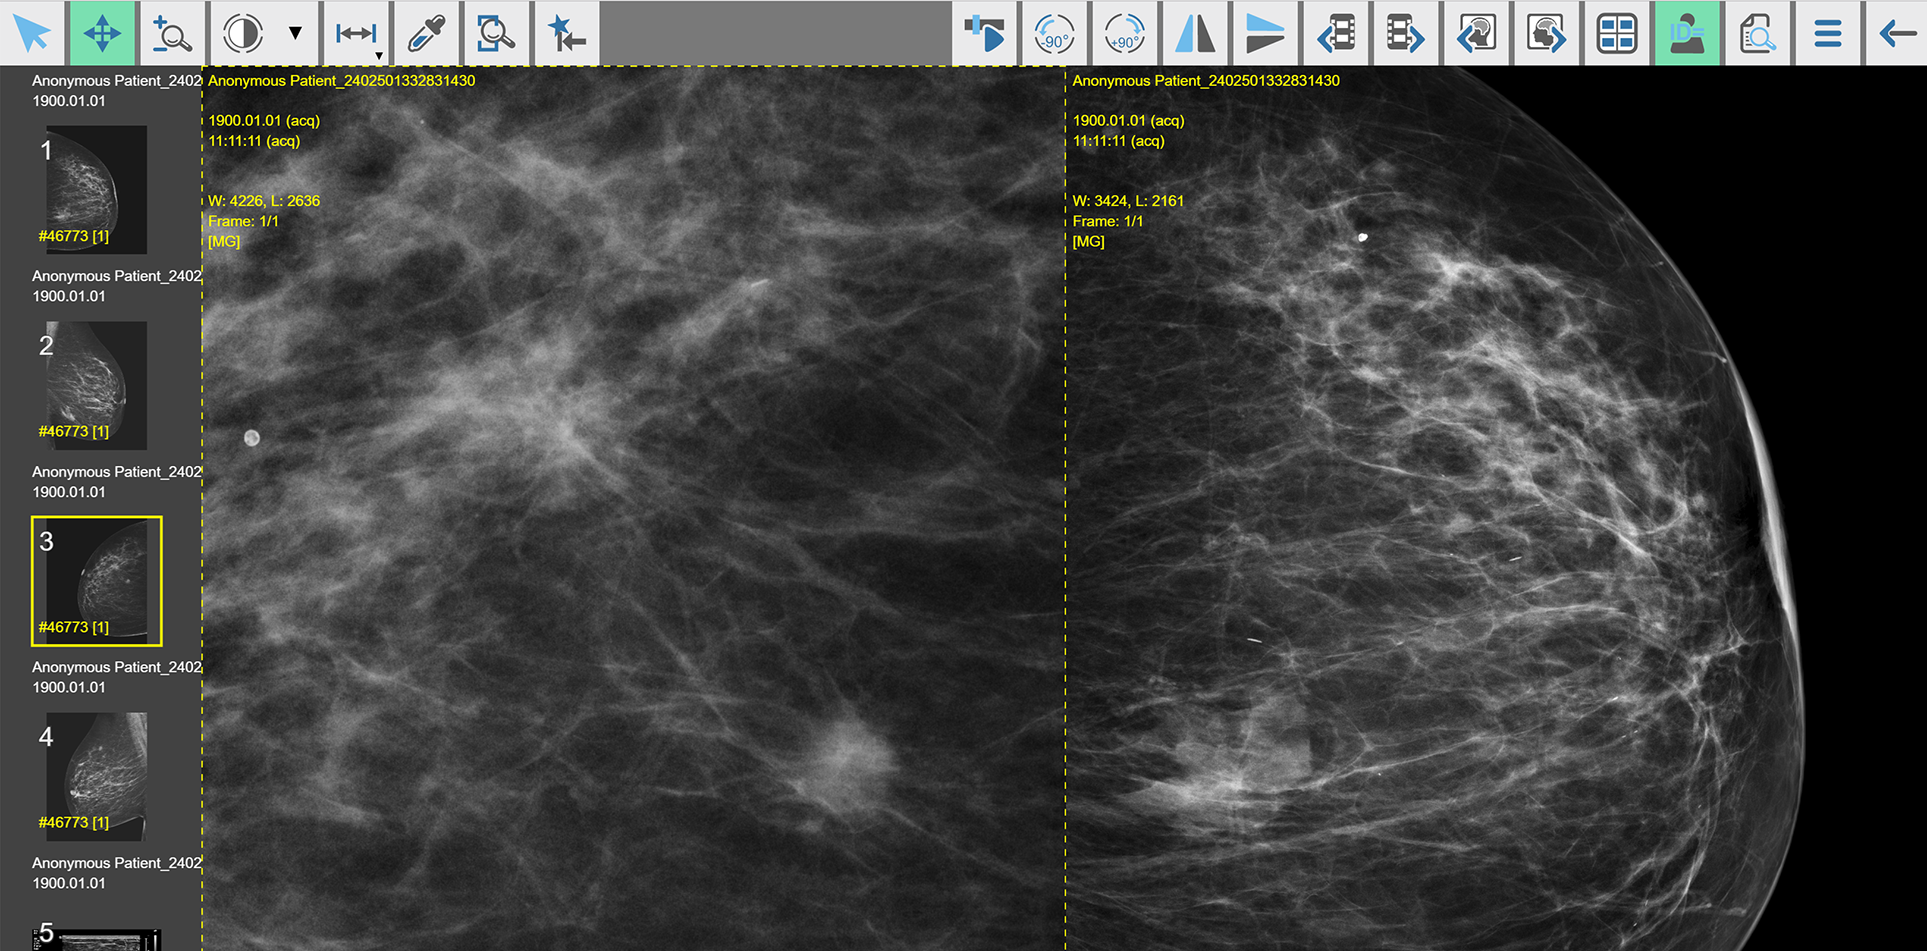Select series thumbnail number 2
Image resolution: width=1927 pixels, height=951 pixels.
click(x=97, y=385)
